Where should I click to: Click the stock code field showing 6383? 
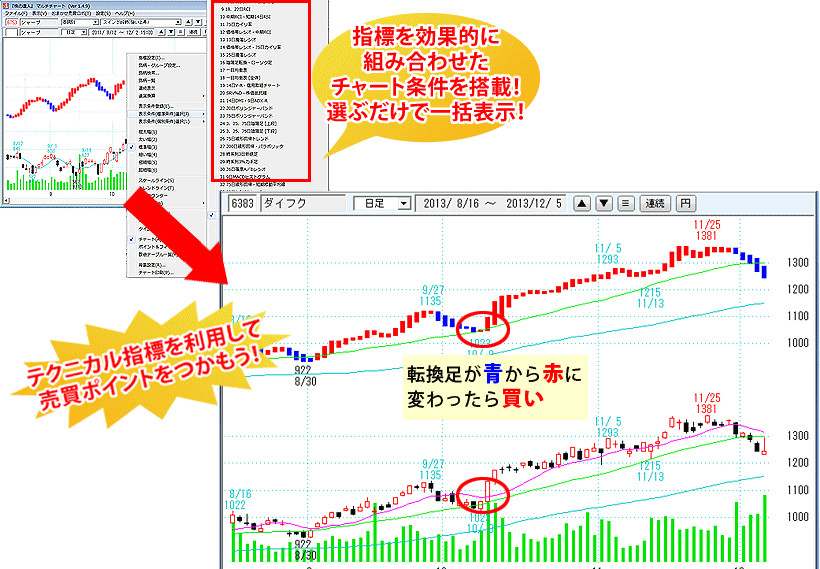coord(242,203)
